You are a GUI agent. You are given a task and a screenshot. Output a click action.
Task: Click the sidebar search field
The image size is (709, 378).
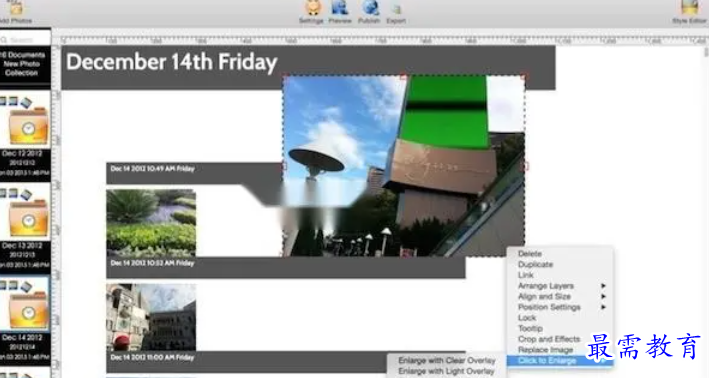25,40
